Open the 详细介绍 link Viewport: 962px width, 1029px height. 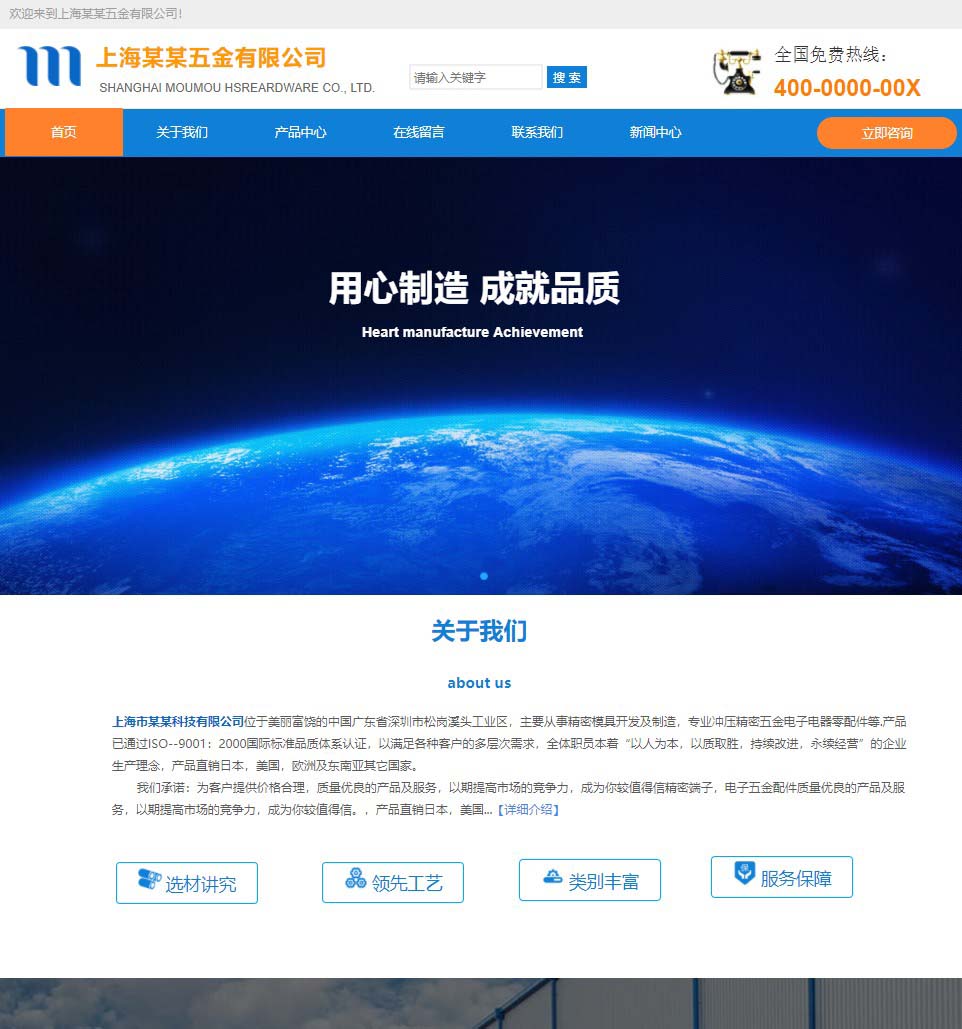pyautogui.click(x=528, y=810)
